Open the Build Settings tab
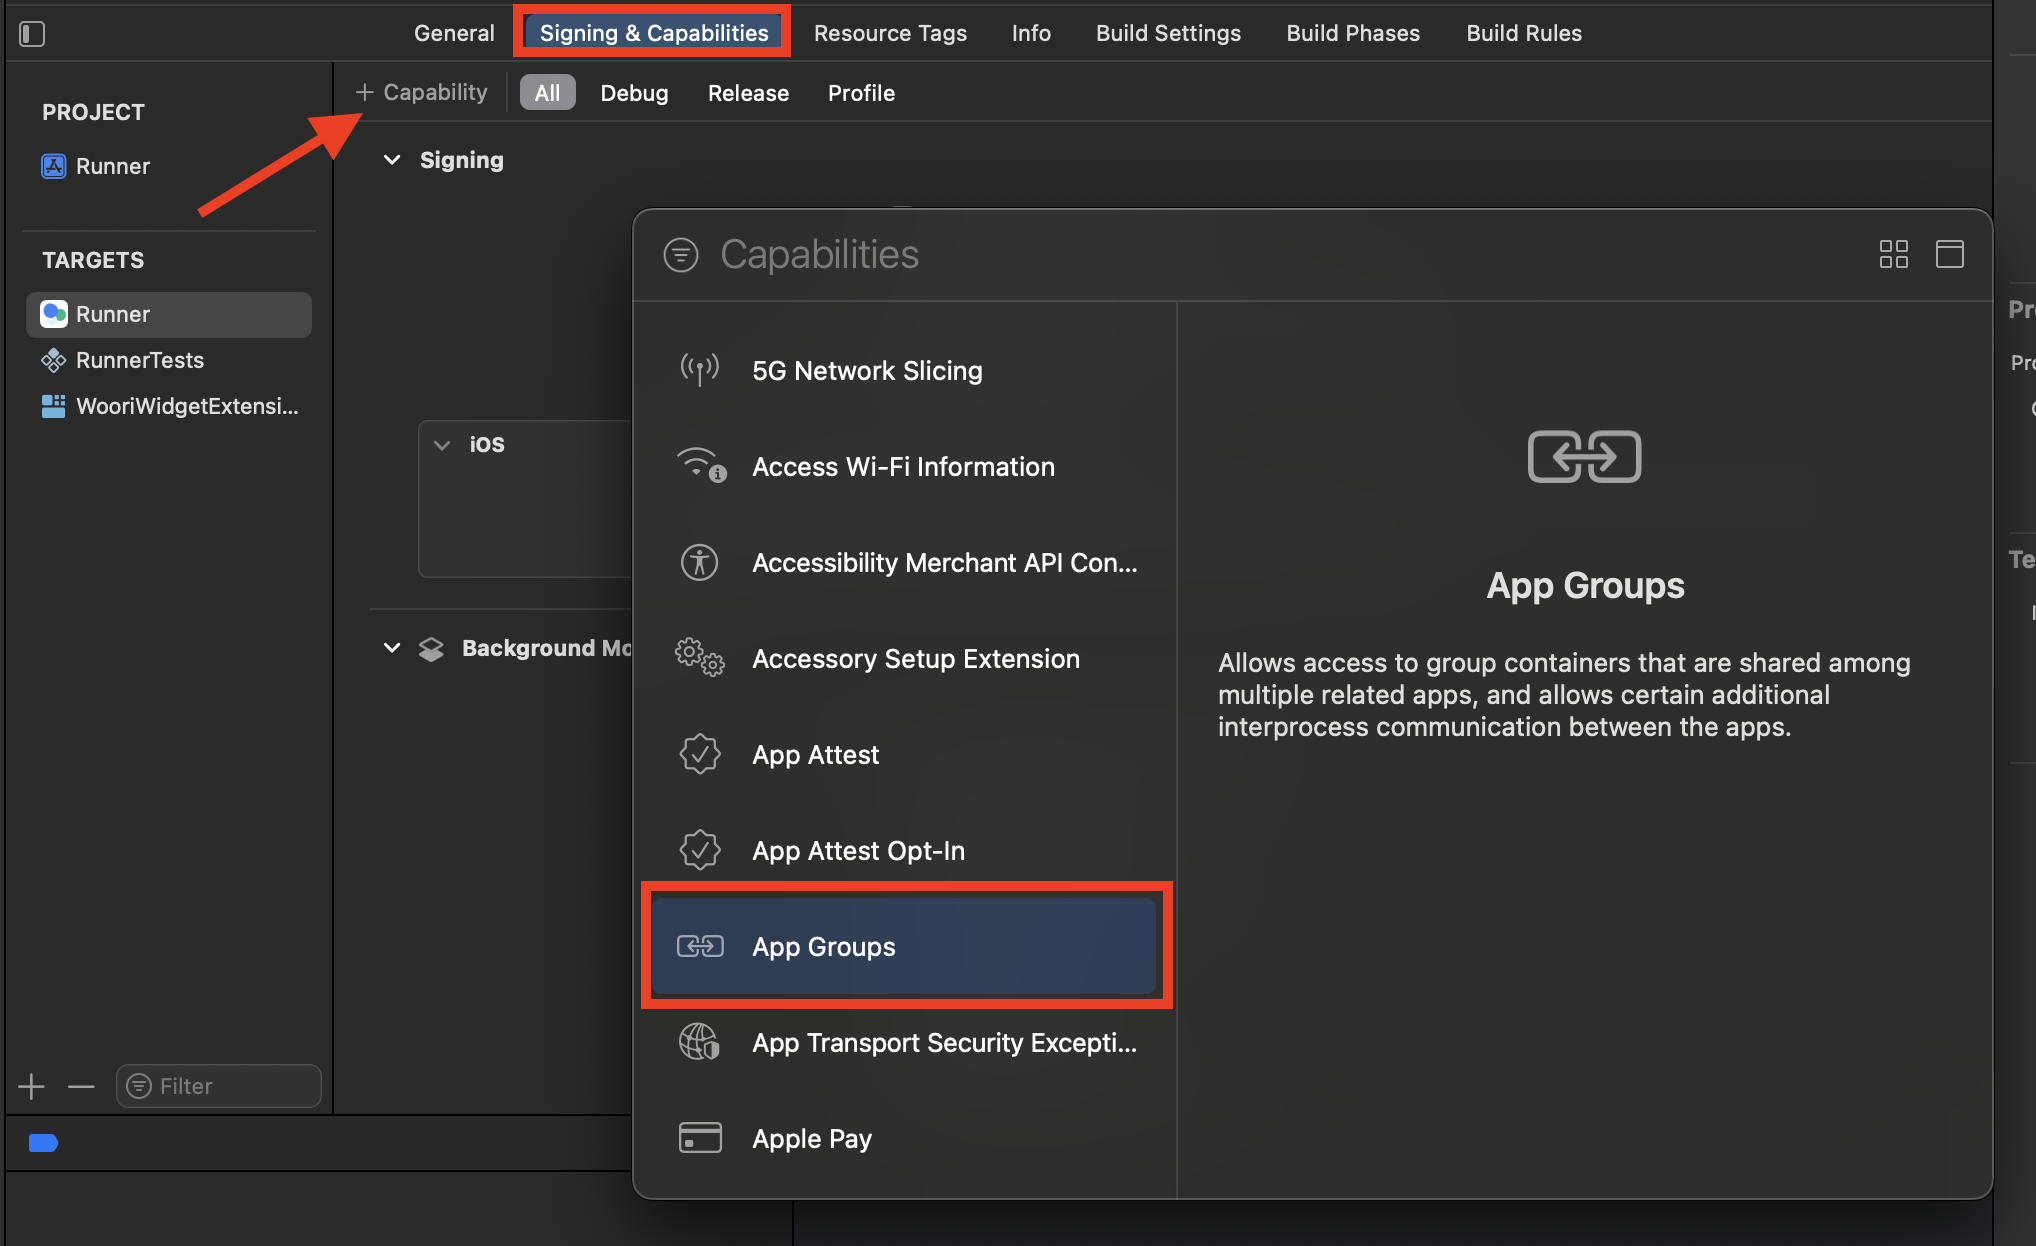2036x1246 pixels. (1167, 33)
